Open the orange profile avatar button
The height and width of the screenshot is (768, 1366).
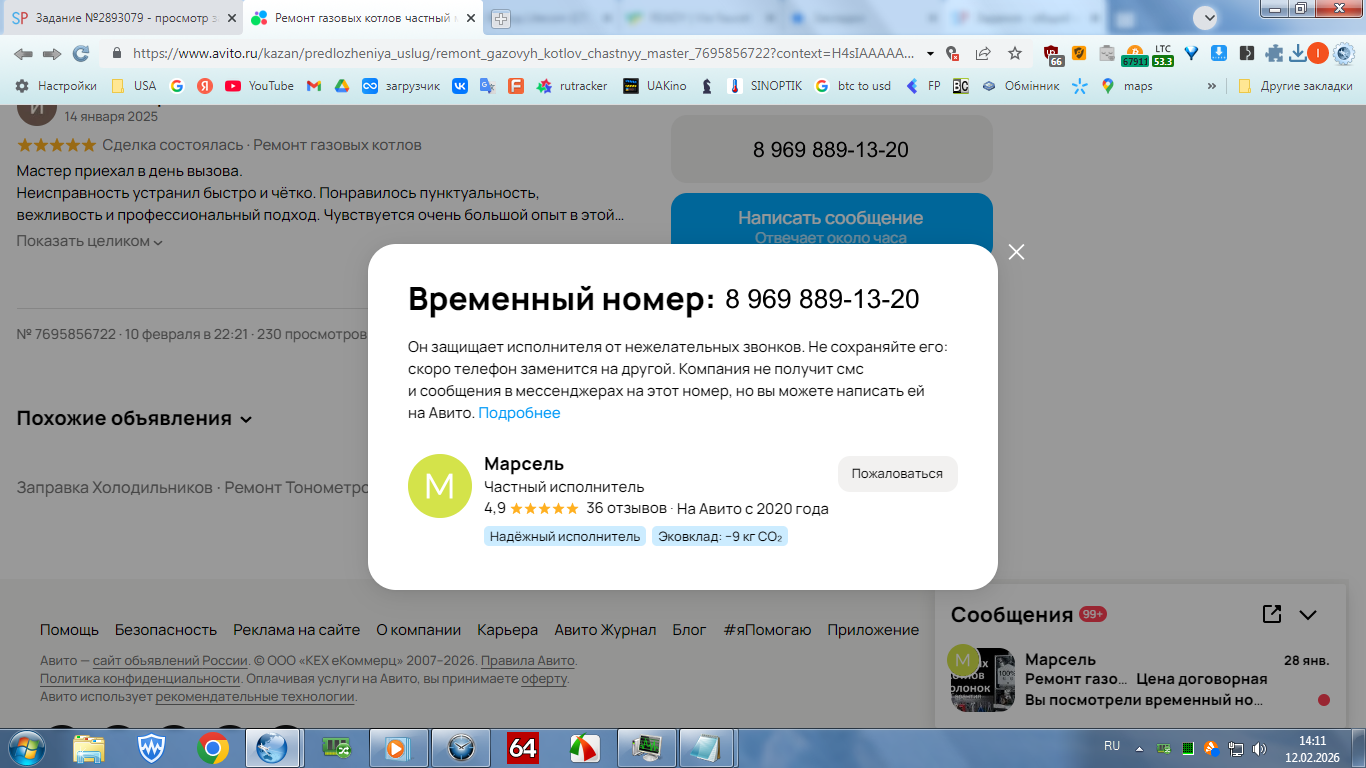pyautogui.click(x=1318, y=53)
